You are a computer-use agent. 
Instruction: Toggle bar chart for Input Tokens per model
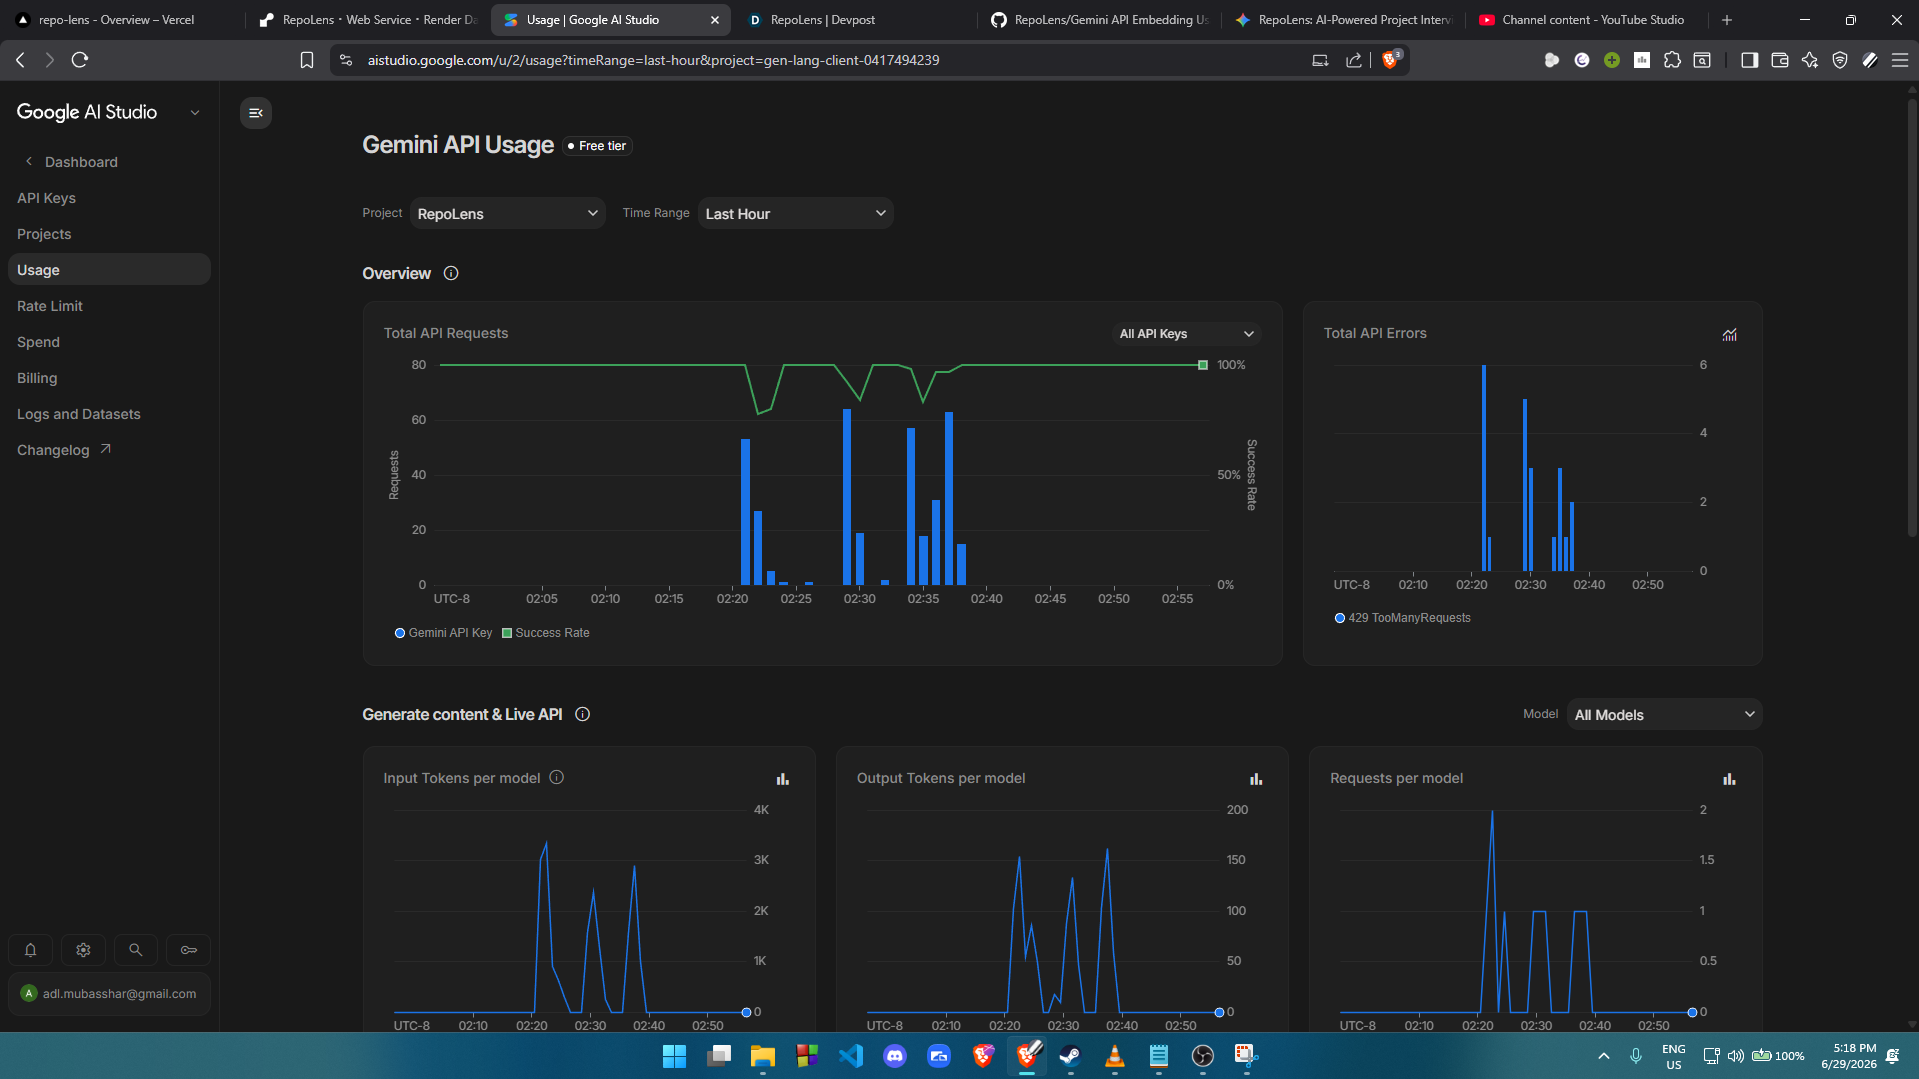tap(783, 779)
